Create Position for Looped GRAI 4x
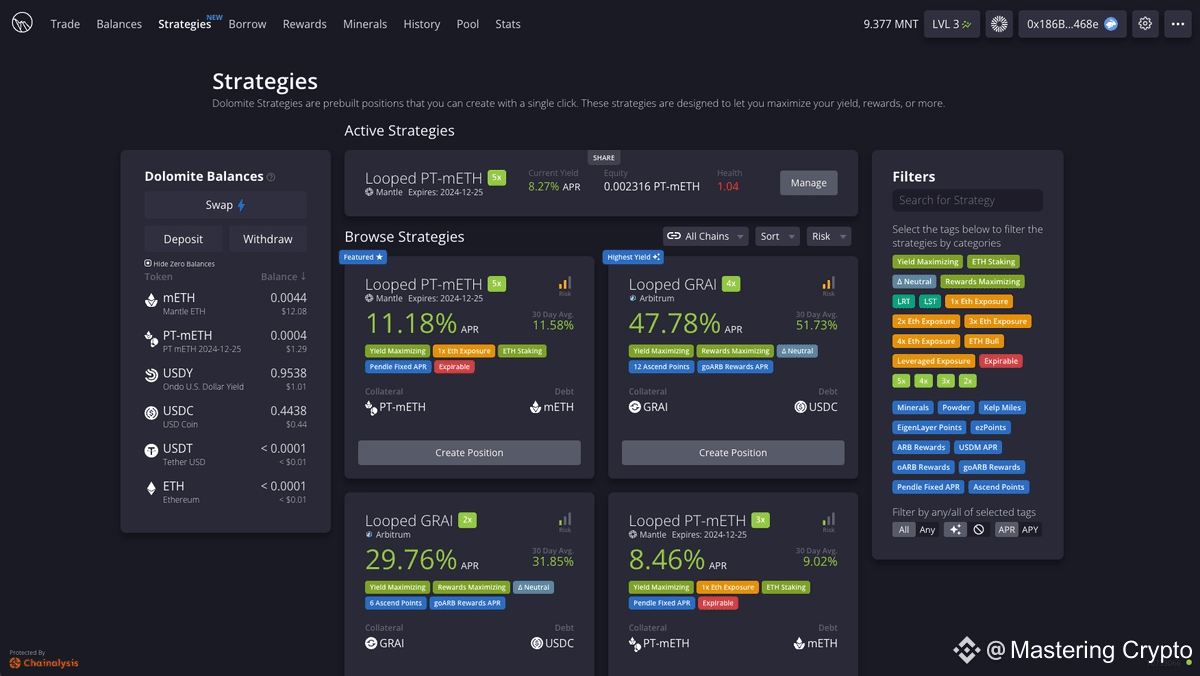This screenshot has width=1200, height=676. [733, 453]
